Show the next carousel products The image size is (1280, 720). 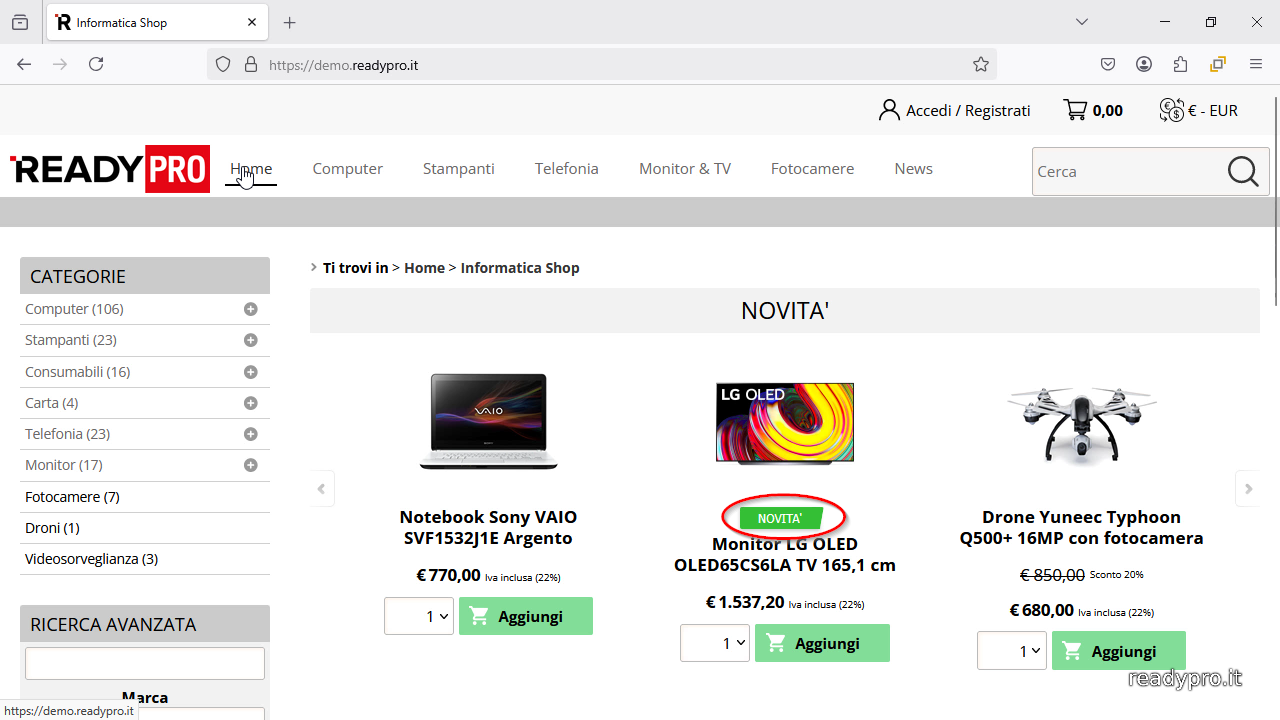pos(1248,489)
